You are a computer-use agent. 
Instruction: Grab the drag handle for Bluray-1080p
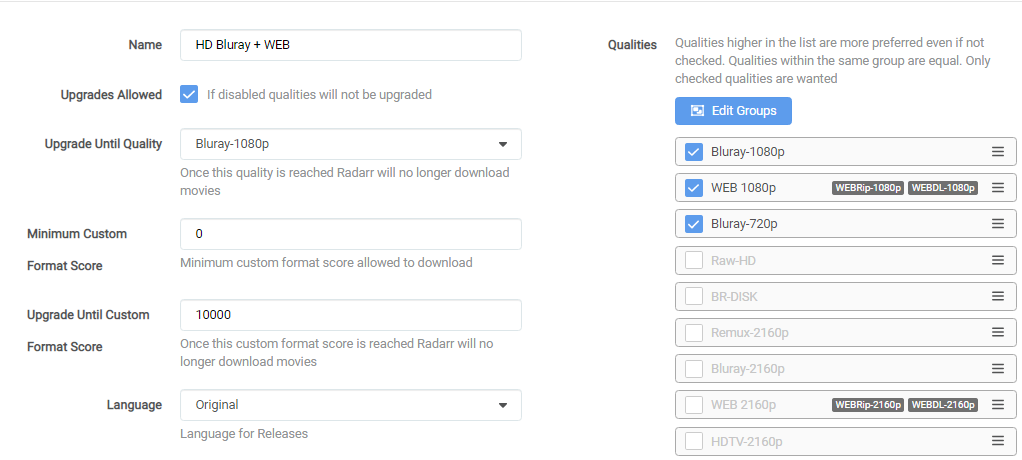[x=997, y=152]
